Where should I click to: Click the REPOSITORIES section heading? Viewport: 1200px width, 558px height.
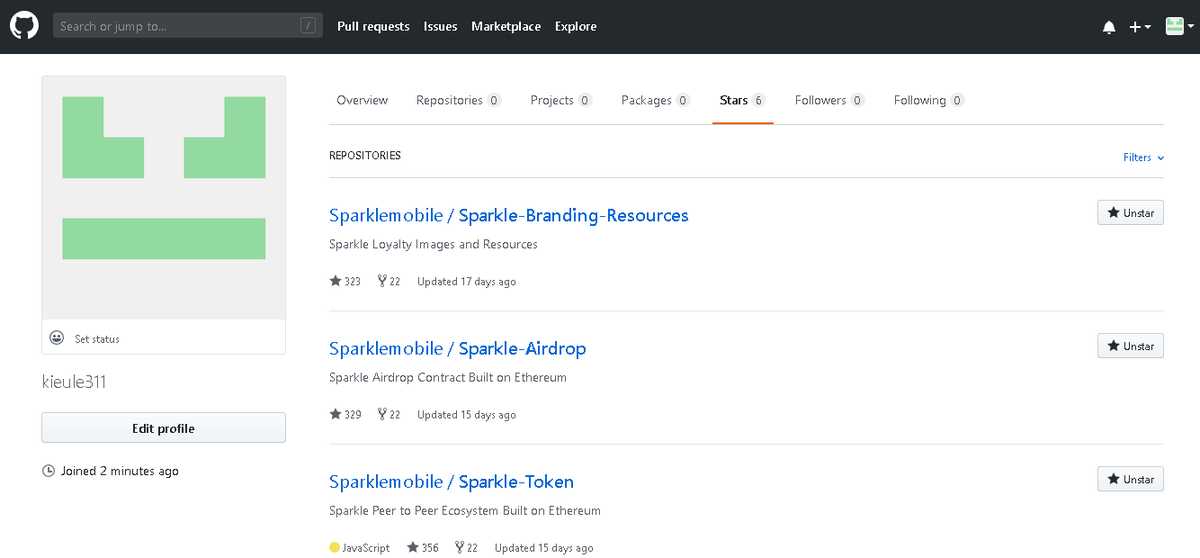[365, 156]
